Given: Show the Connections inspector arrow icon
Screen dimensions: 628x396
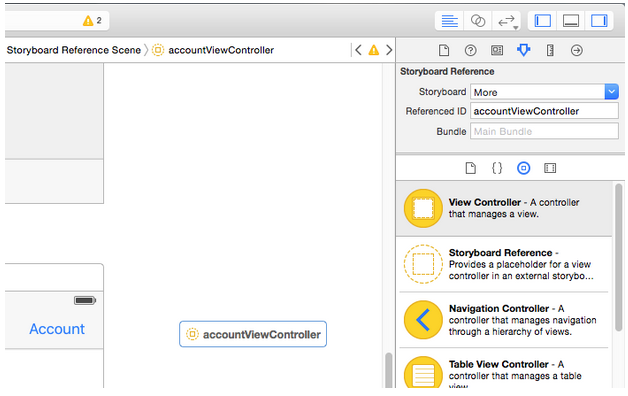Looking at the screenshot, I should 577,50.
